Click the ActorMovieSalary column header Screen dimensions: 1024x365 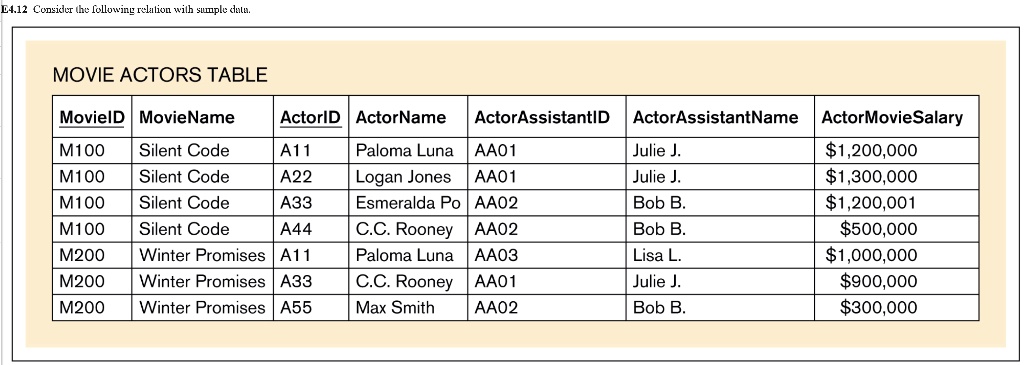coord(897,118)
